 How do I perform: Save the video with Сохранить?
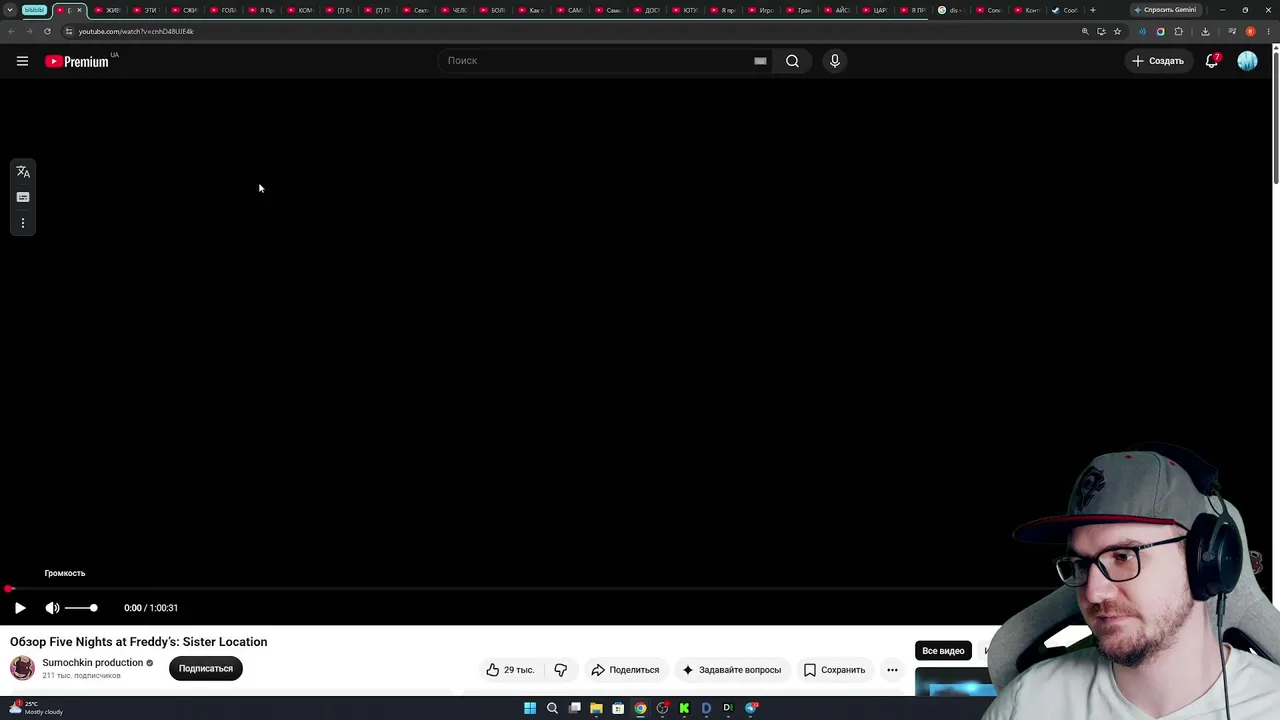click(834, 670)
